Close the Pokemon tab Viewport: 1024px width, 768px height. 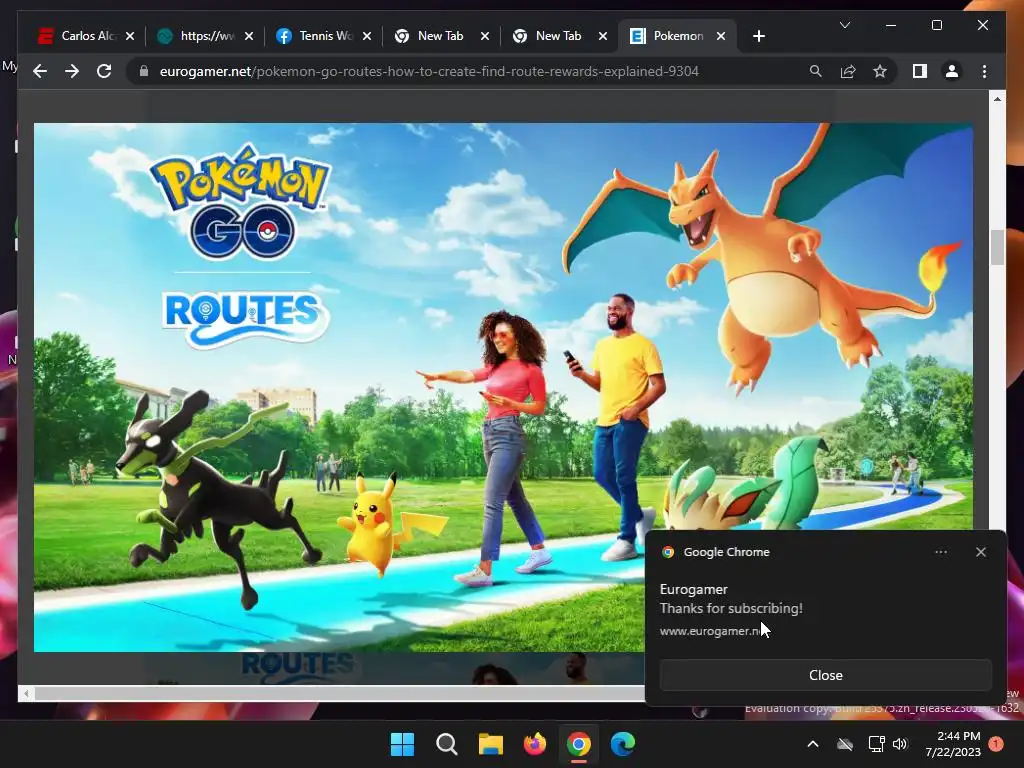[721, 36]
